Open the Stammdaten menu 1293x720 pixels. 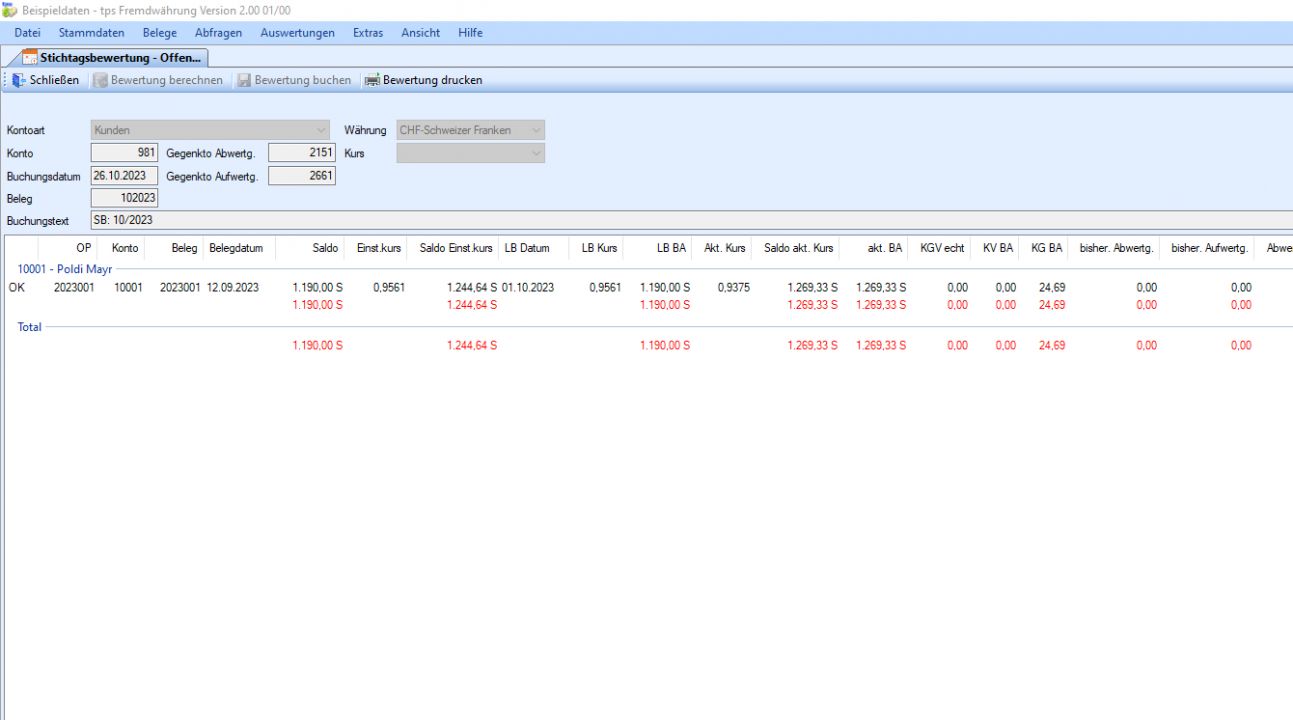91,33
